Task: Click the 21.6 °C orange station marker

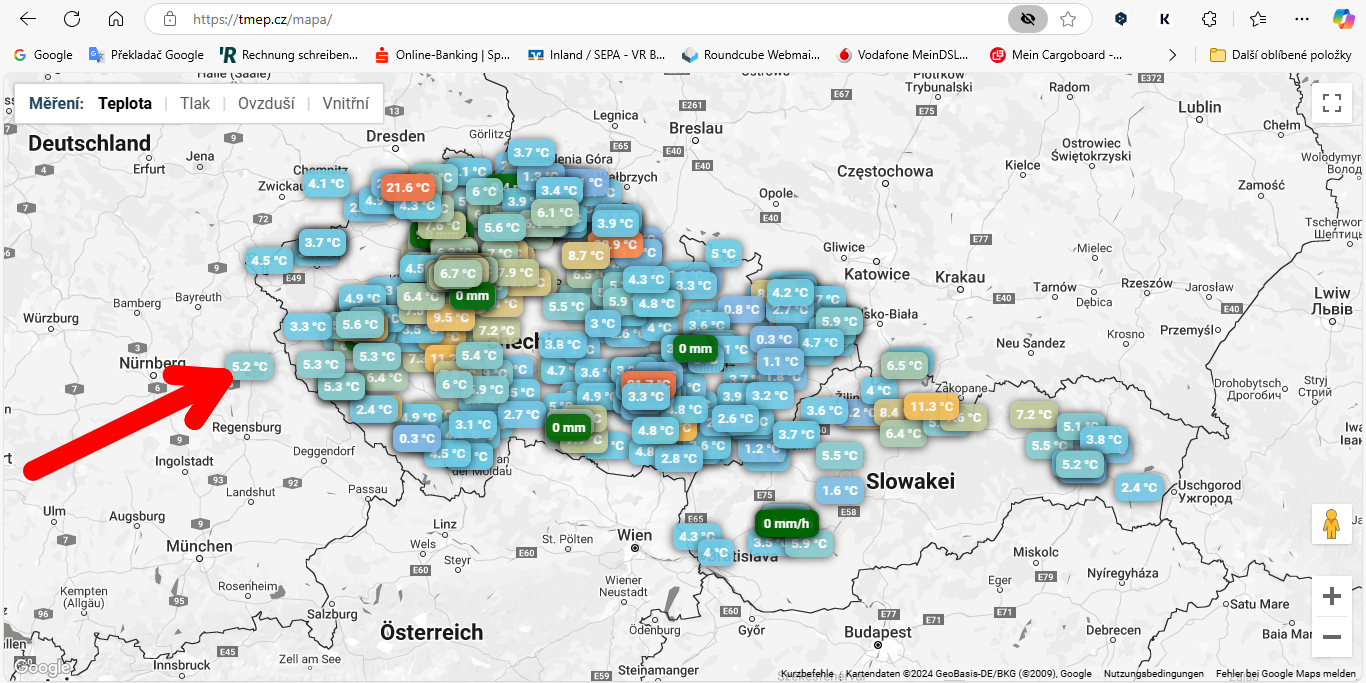Action: pyautogui.click(x=408, y=187)
